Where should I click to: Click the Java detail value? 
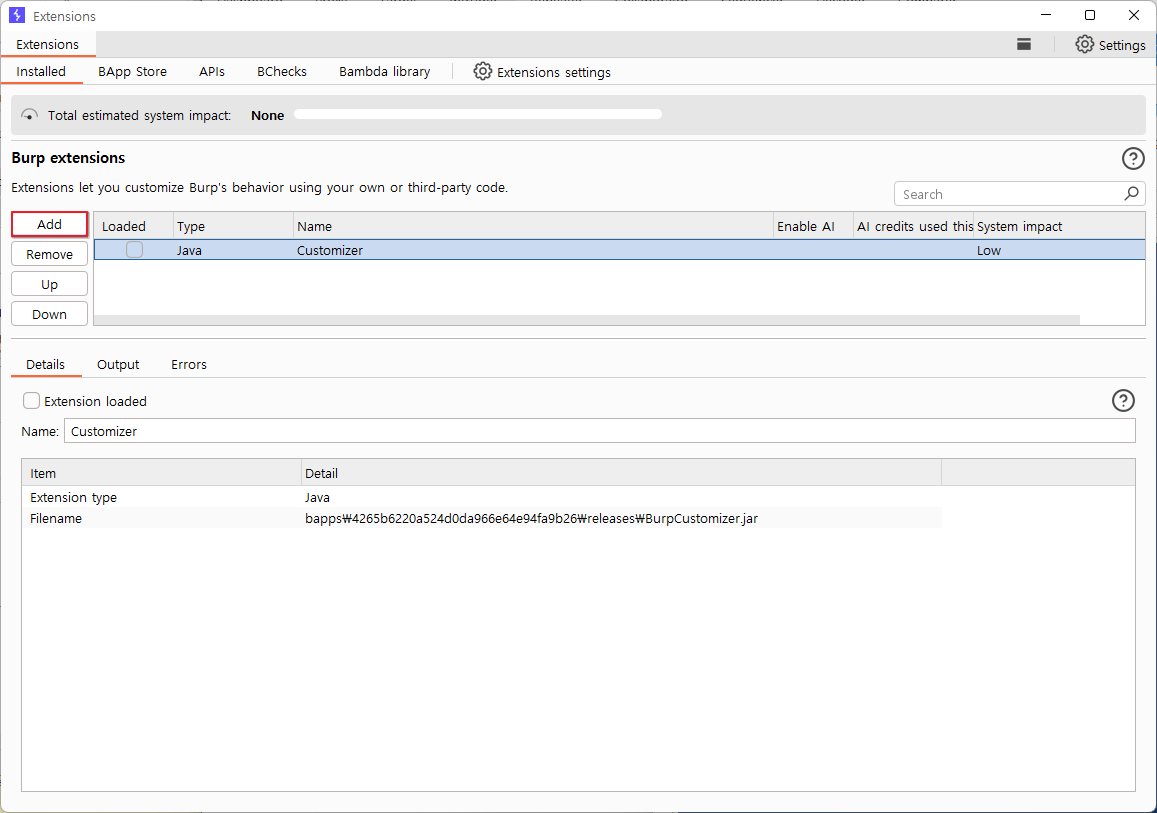point(317,497)
